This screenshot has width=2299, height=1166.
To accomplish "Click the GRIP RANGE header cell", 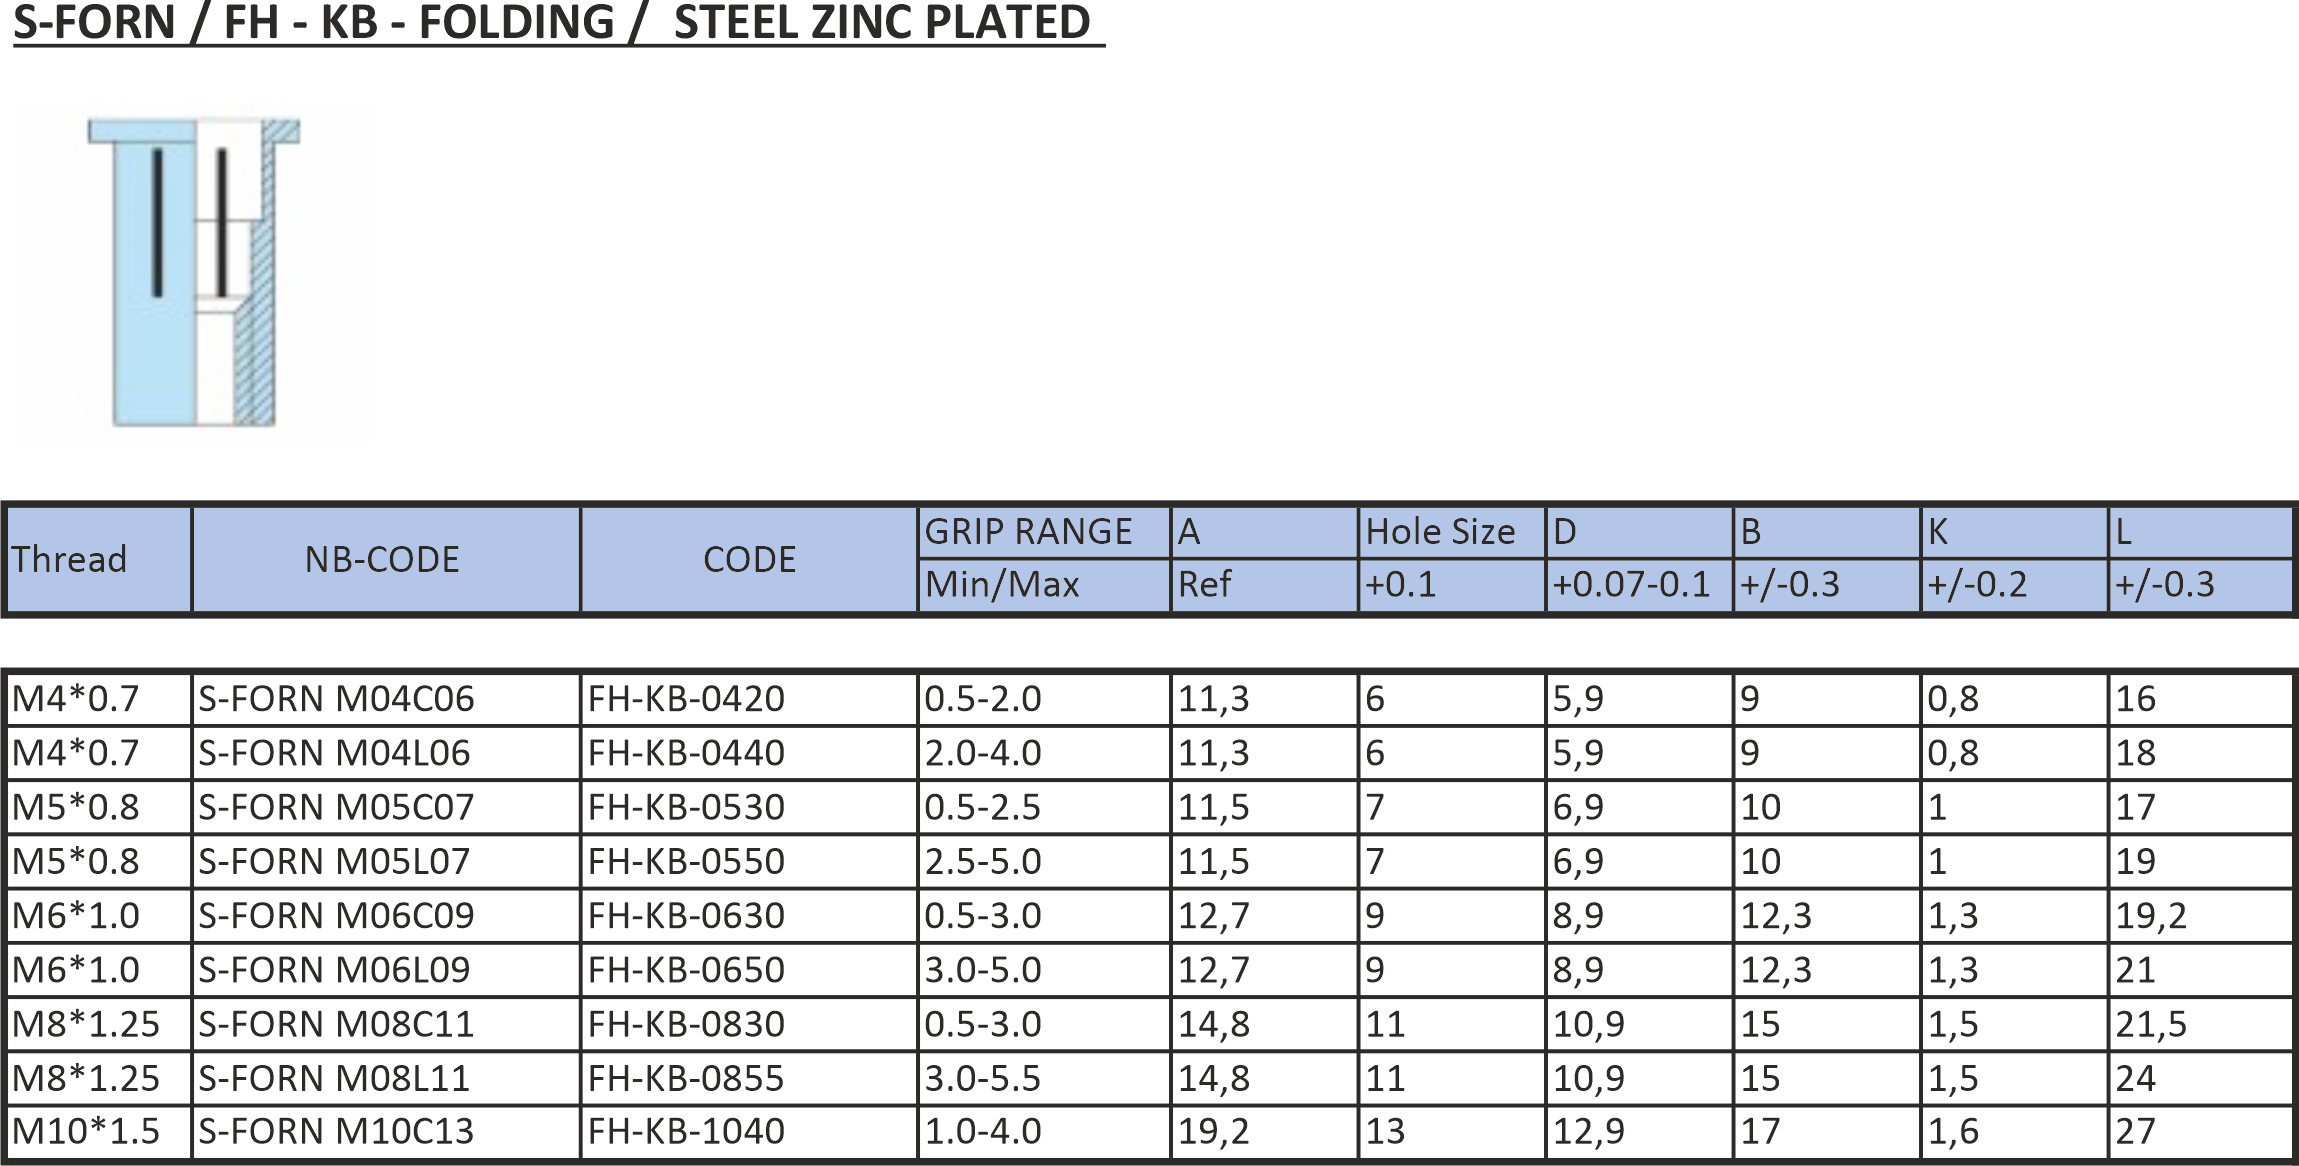I will 1044,532.
